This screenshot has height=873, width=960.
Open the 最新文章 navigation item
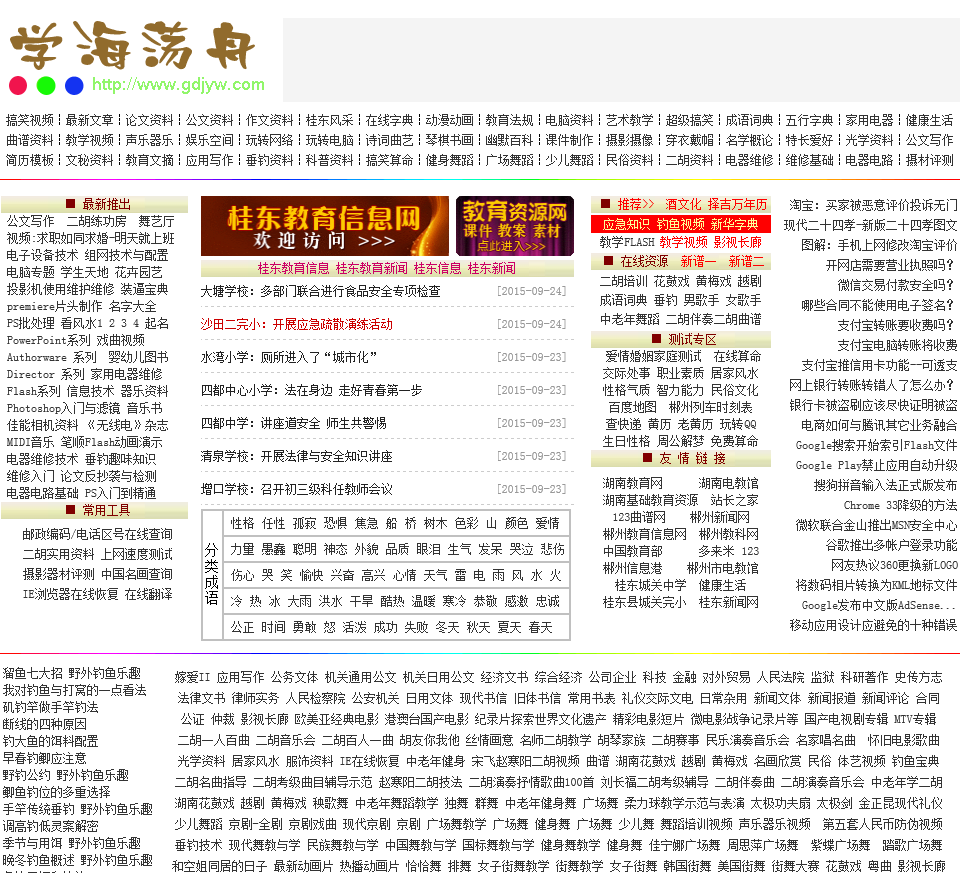pos(89,120)
